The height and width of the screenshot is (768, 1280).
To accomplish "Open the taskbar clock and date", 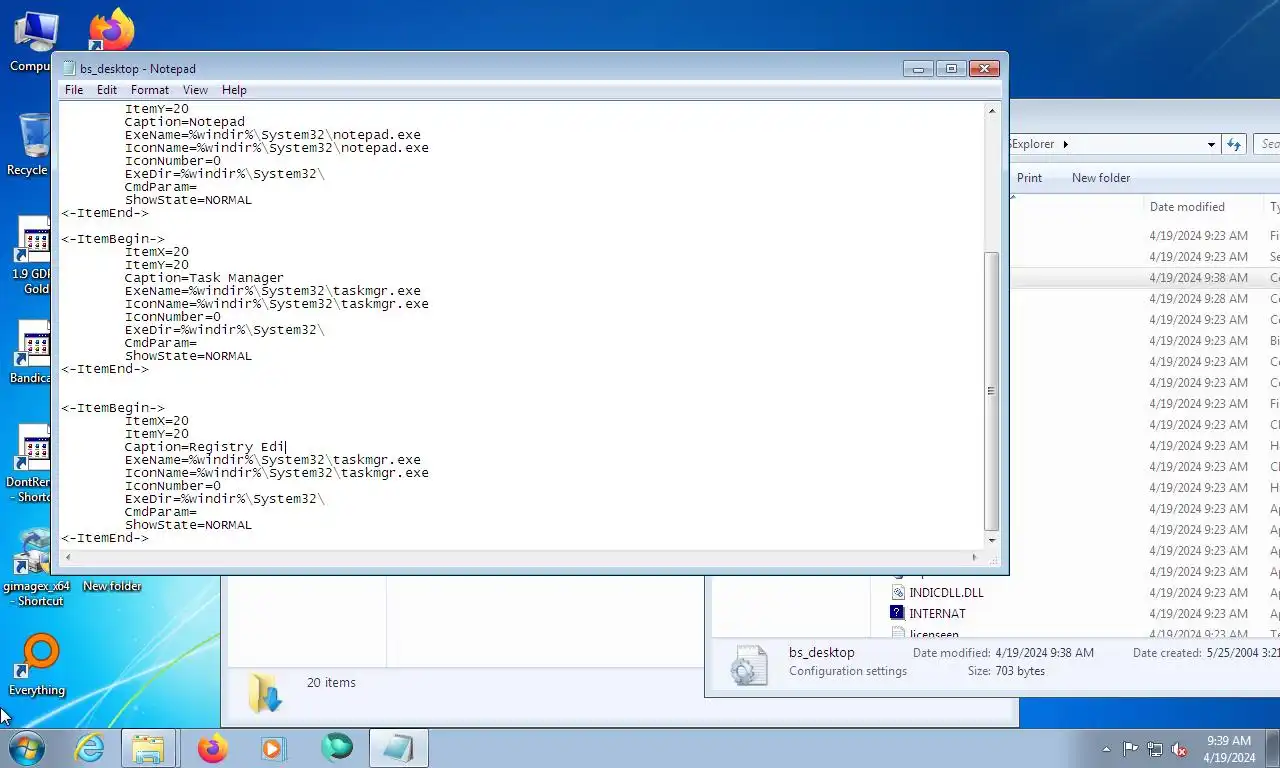I will click(x=1229, y=749).
